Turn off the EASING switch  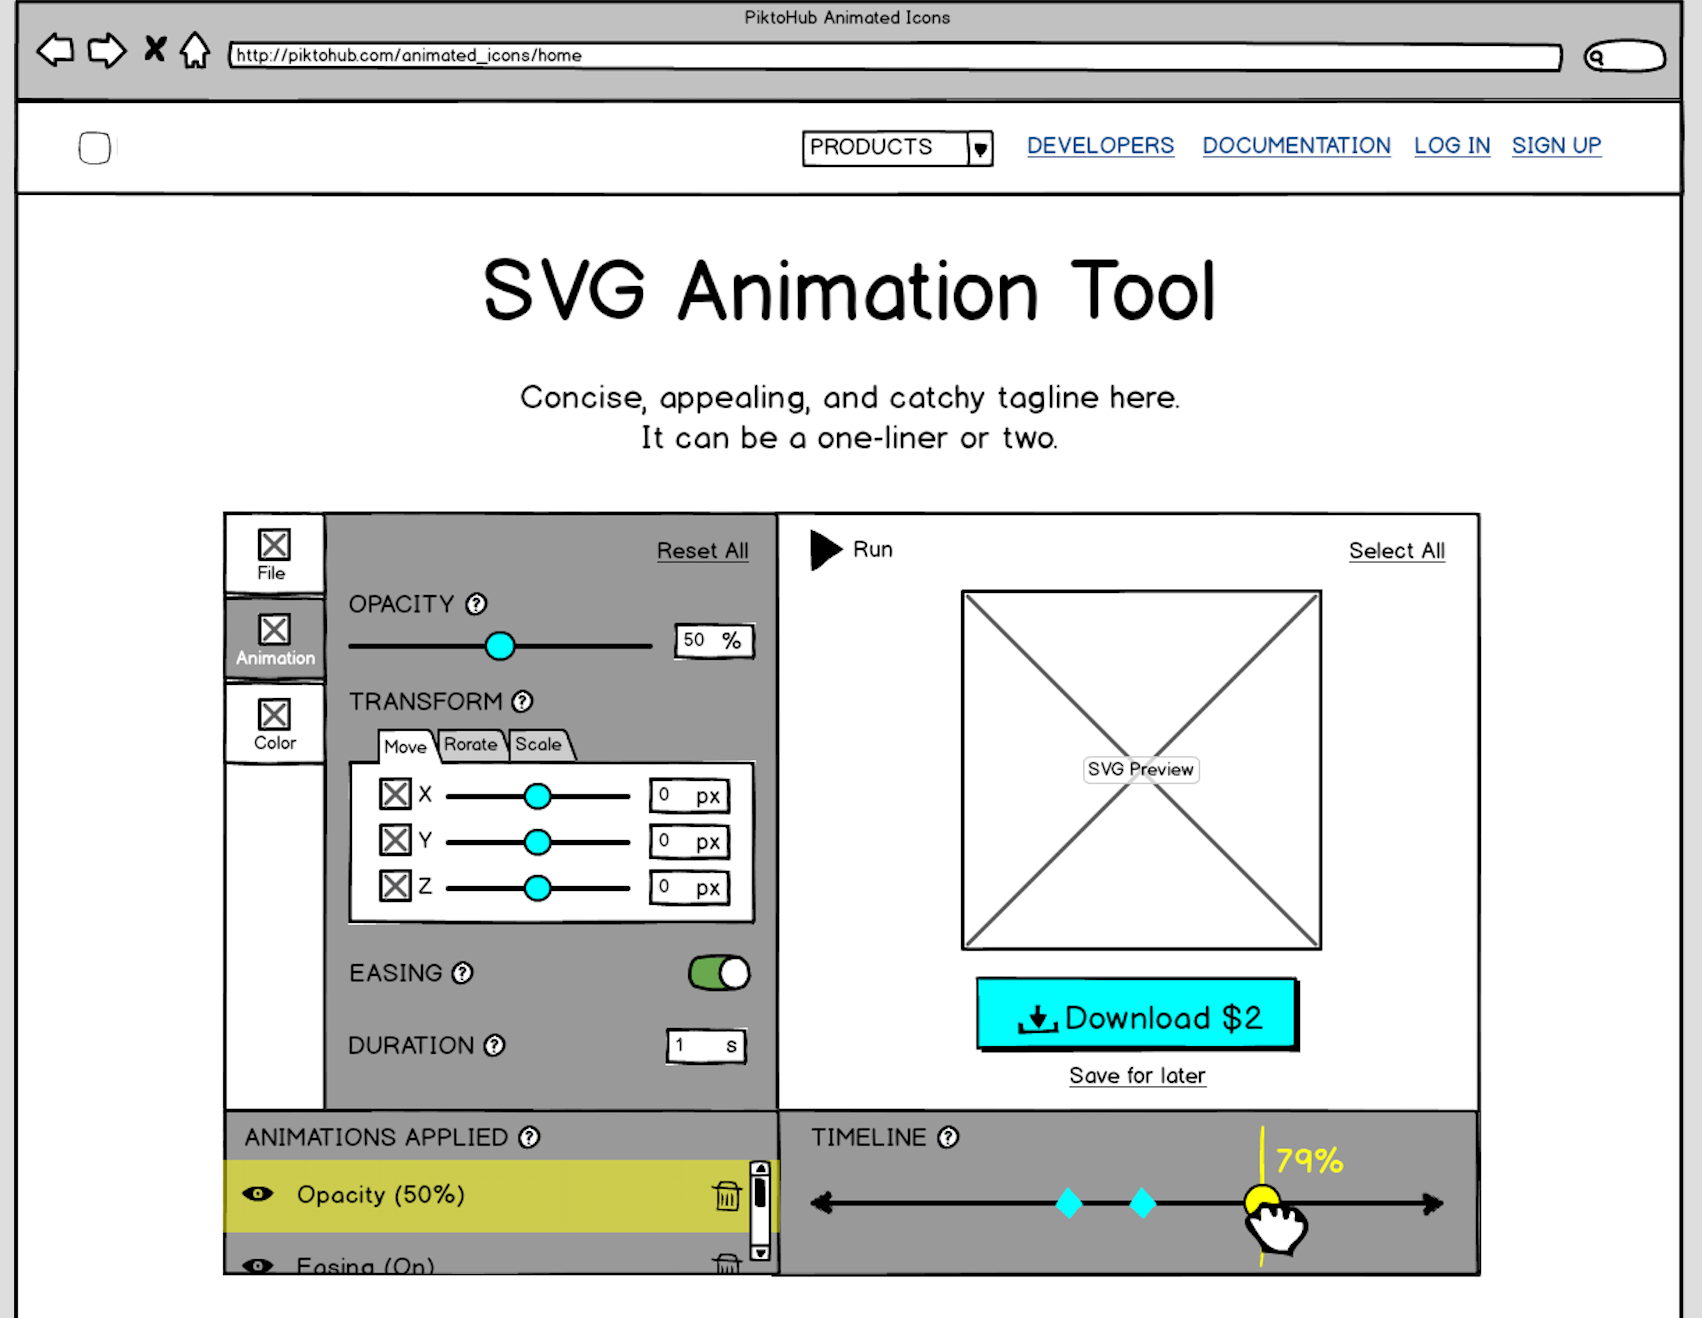pos(719,973)
